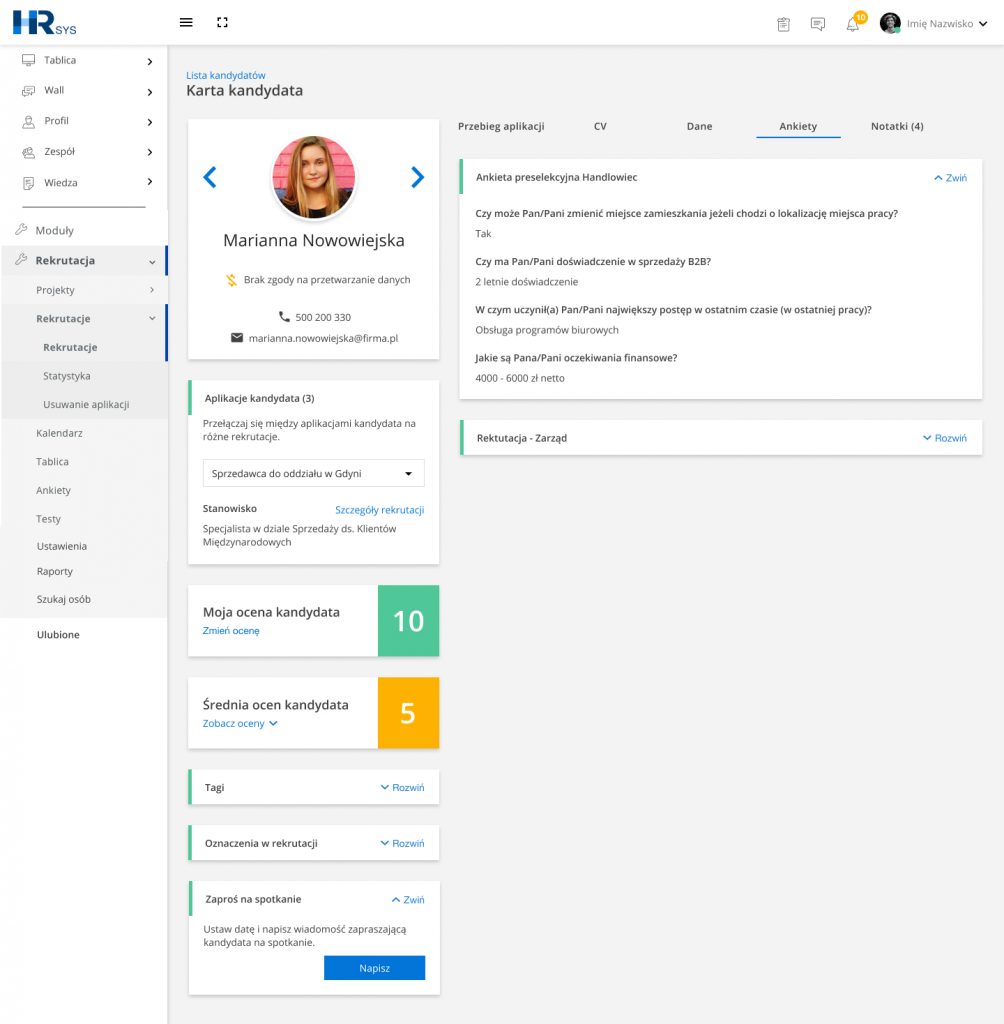Click Zmień ocenę link

pos(231,631)
